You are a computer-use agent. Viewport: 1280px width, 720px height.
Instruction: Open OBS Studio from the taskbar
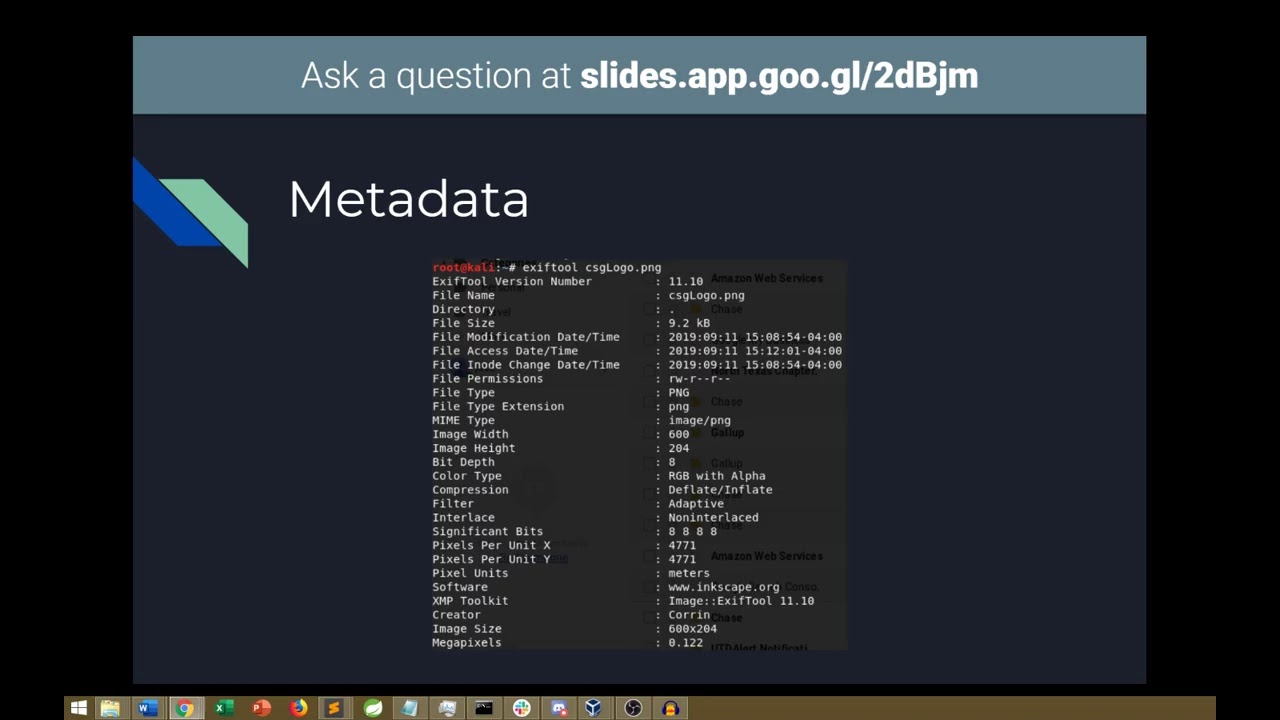(x=633, y=708)
